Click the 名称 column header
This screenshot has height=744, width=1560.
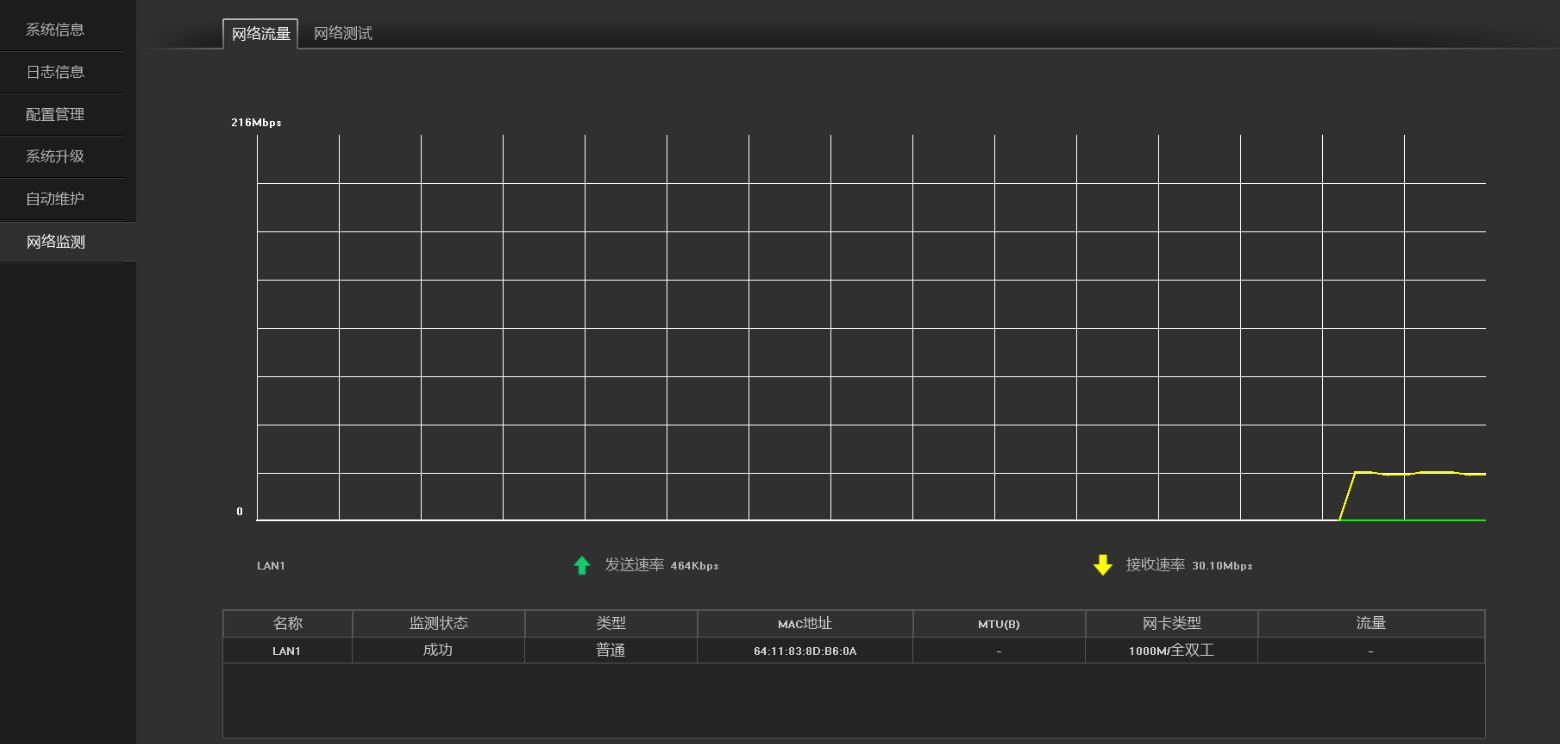click(288, 623)
